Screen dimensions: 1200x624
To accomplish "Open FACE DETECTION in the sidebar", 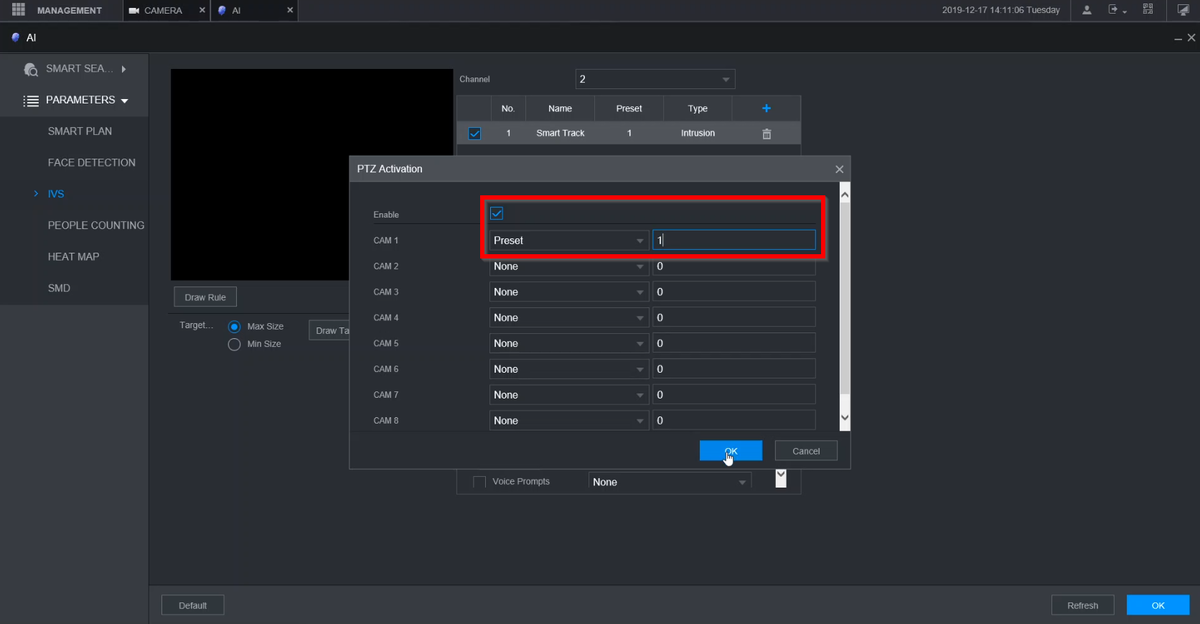I will tap(91, 162).
